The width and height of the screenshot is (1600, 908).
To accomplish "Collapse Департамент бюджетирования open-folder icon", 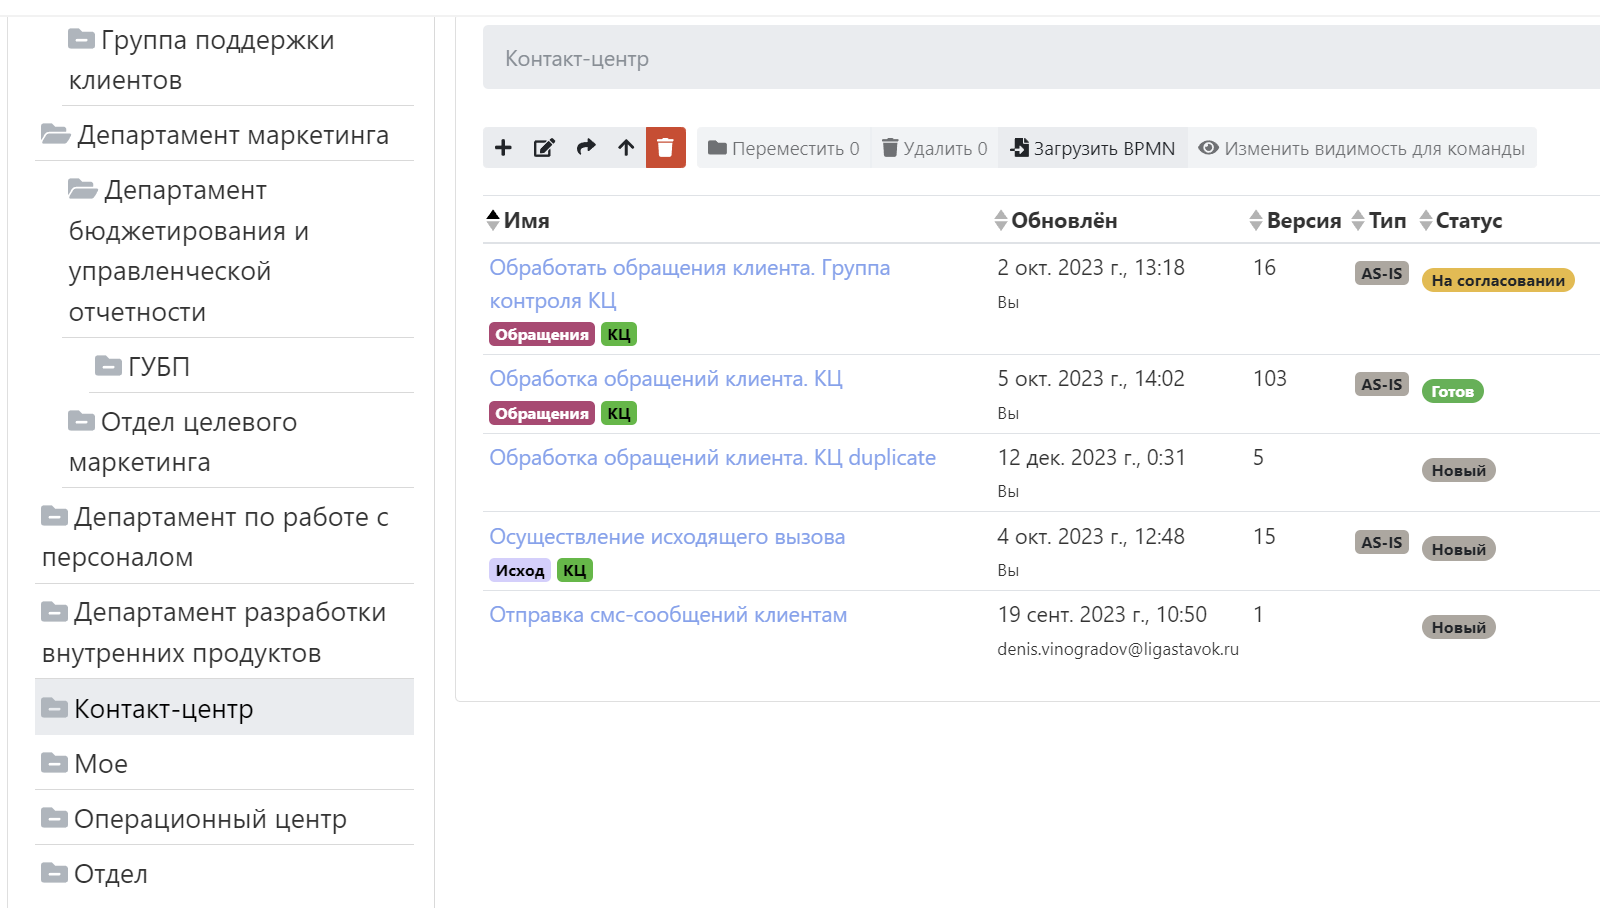I will (x=82, y=188).
